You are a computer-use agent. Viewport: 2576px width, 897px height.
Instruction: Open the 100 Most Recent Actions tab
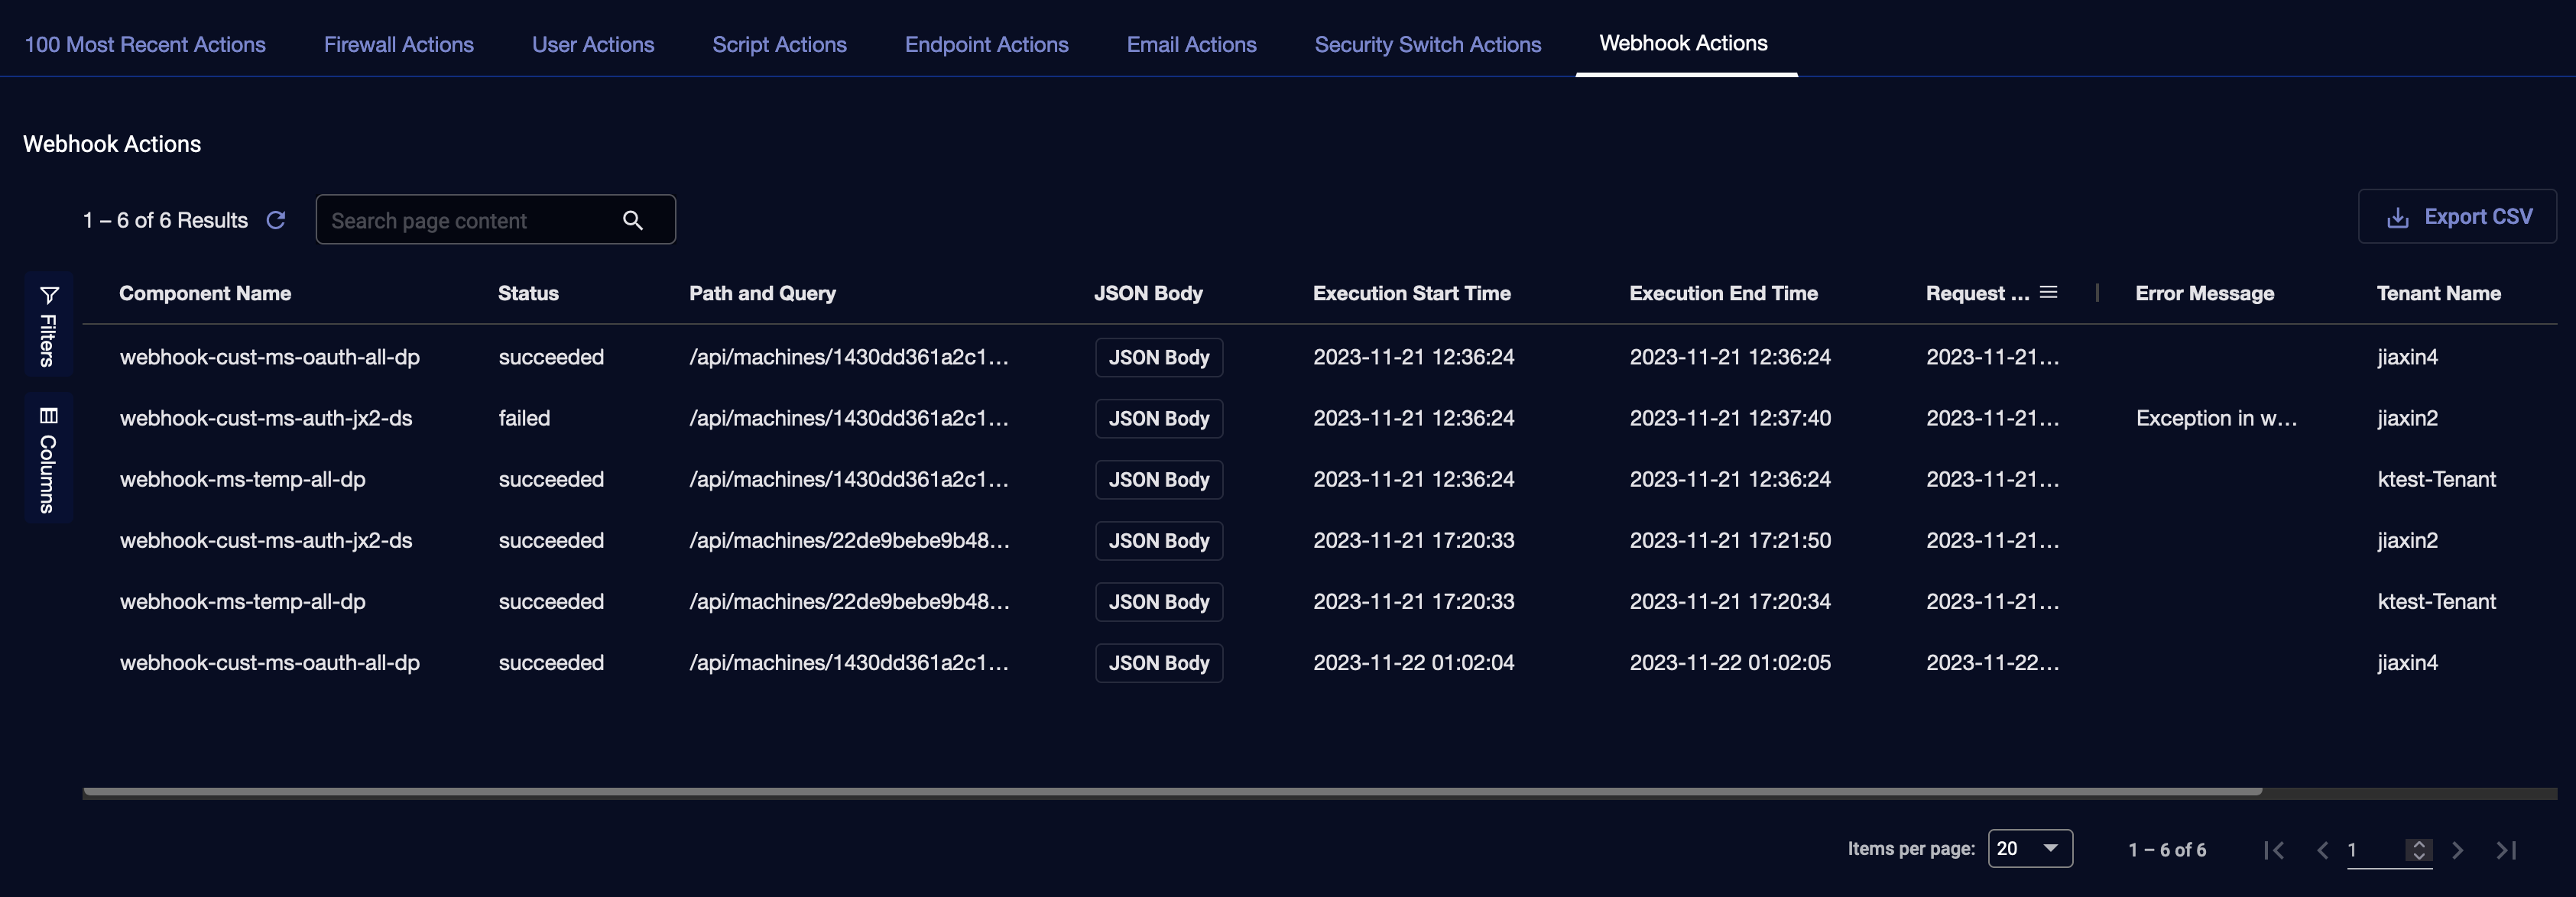click(145, 44)
